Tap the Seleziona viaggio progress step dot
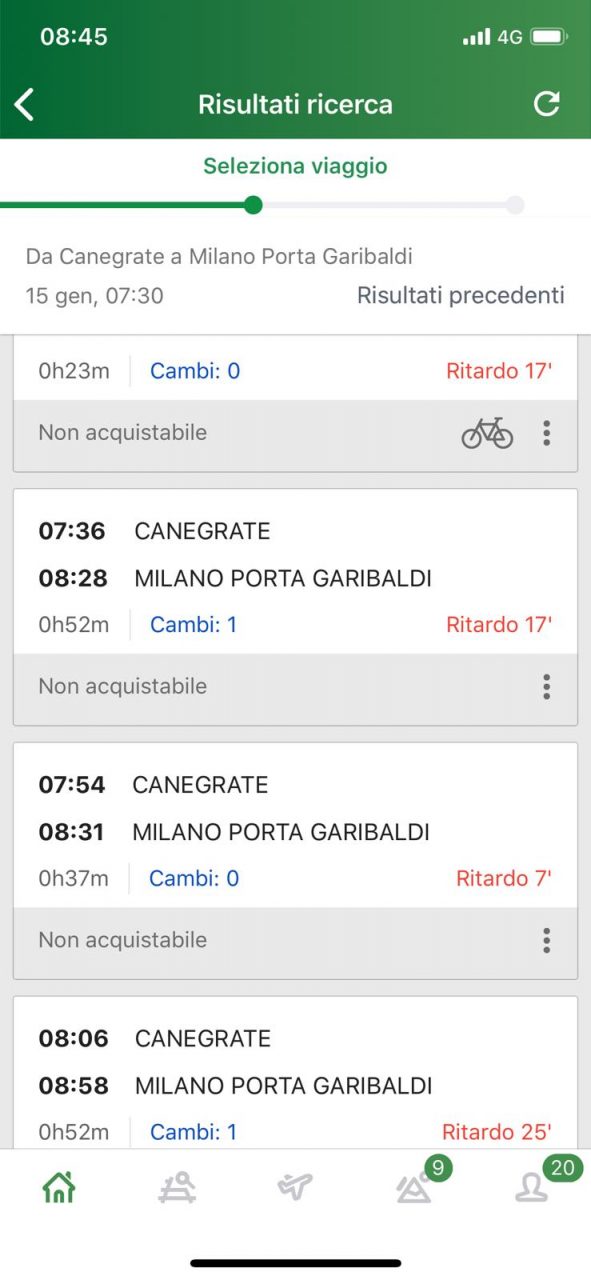This screenshot has height=1280, width=591. 253,205
